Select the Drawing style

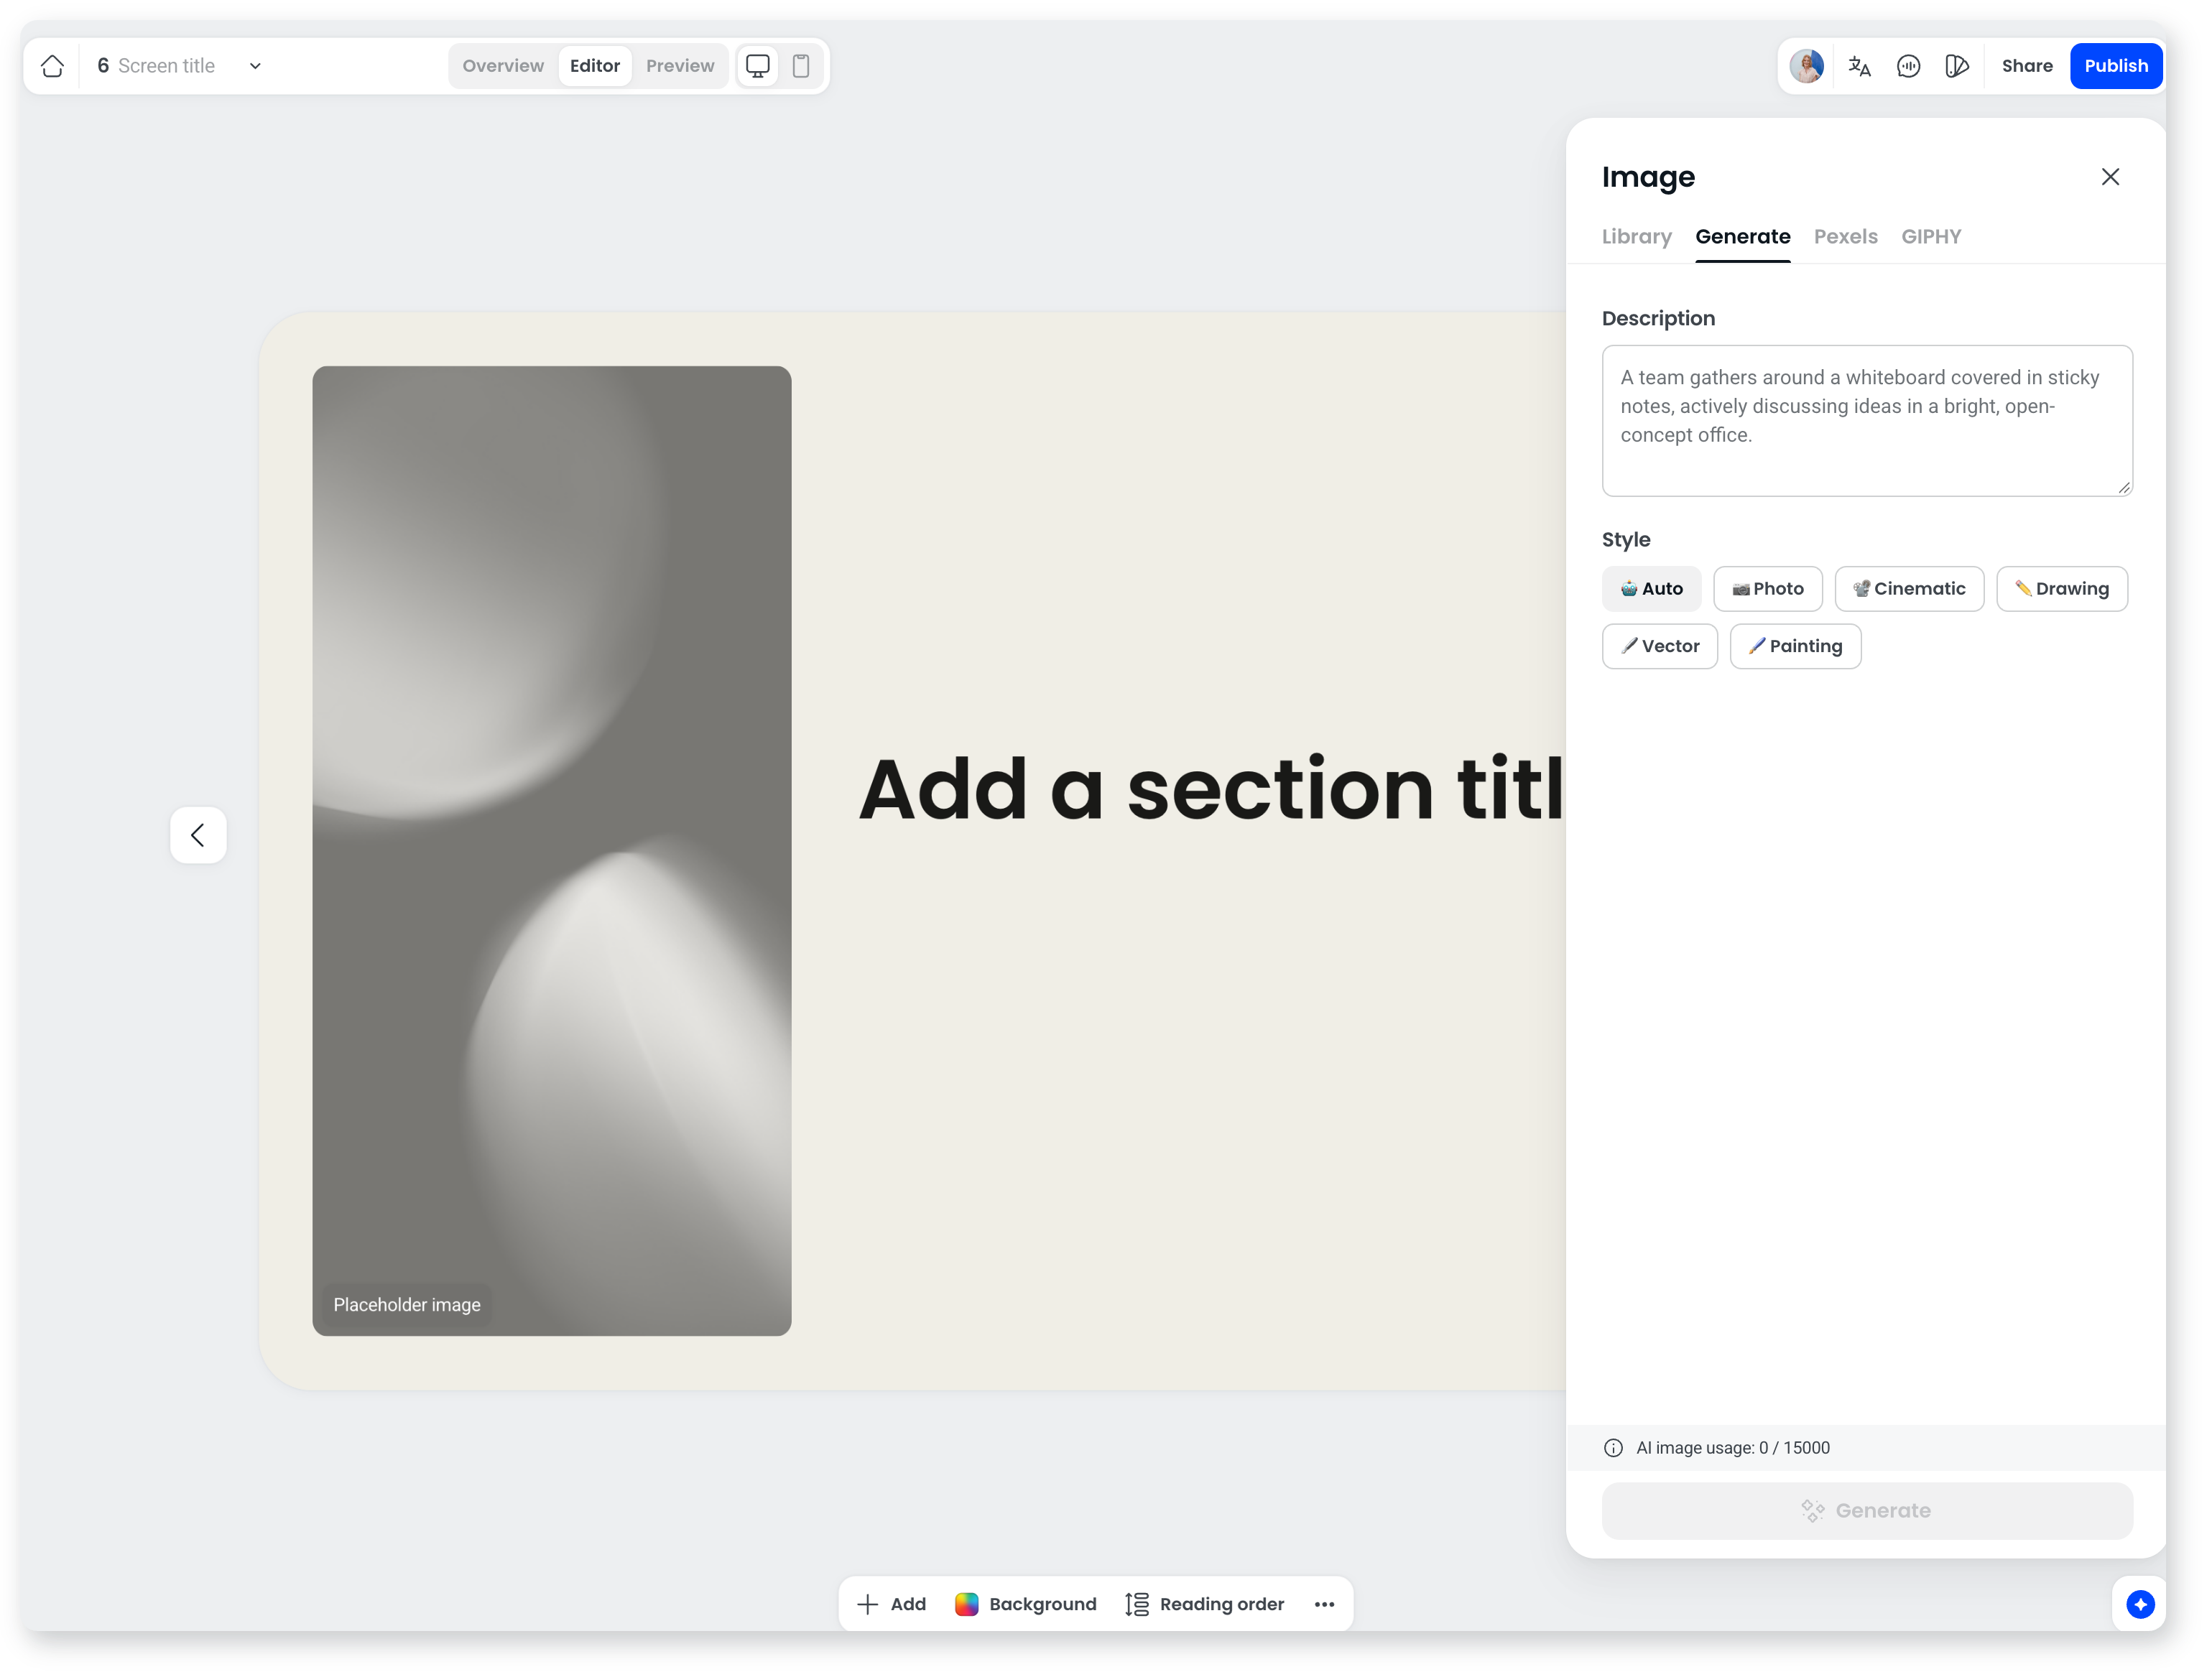coord(2062,589)
